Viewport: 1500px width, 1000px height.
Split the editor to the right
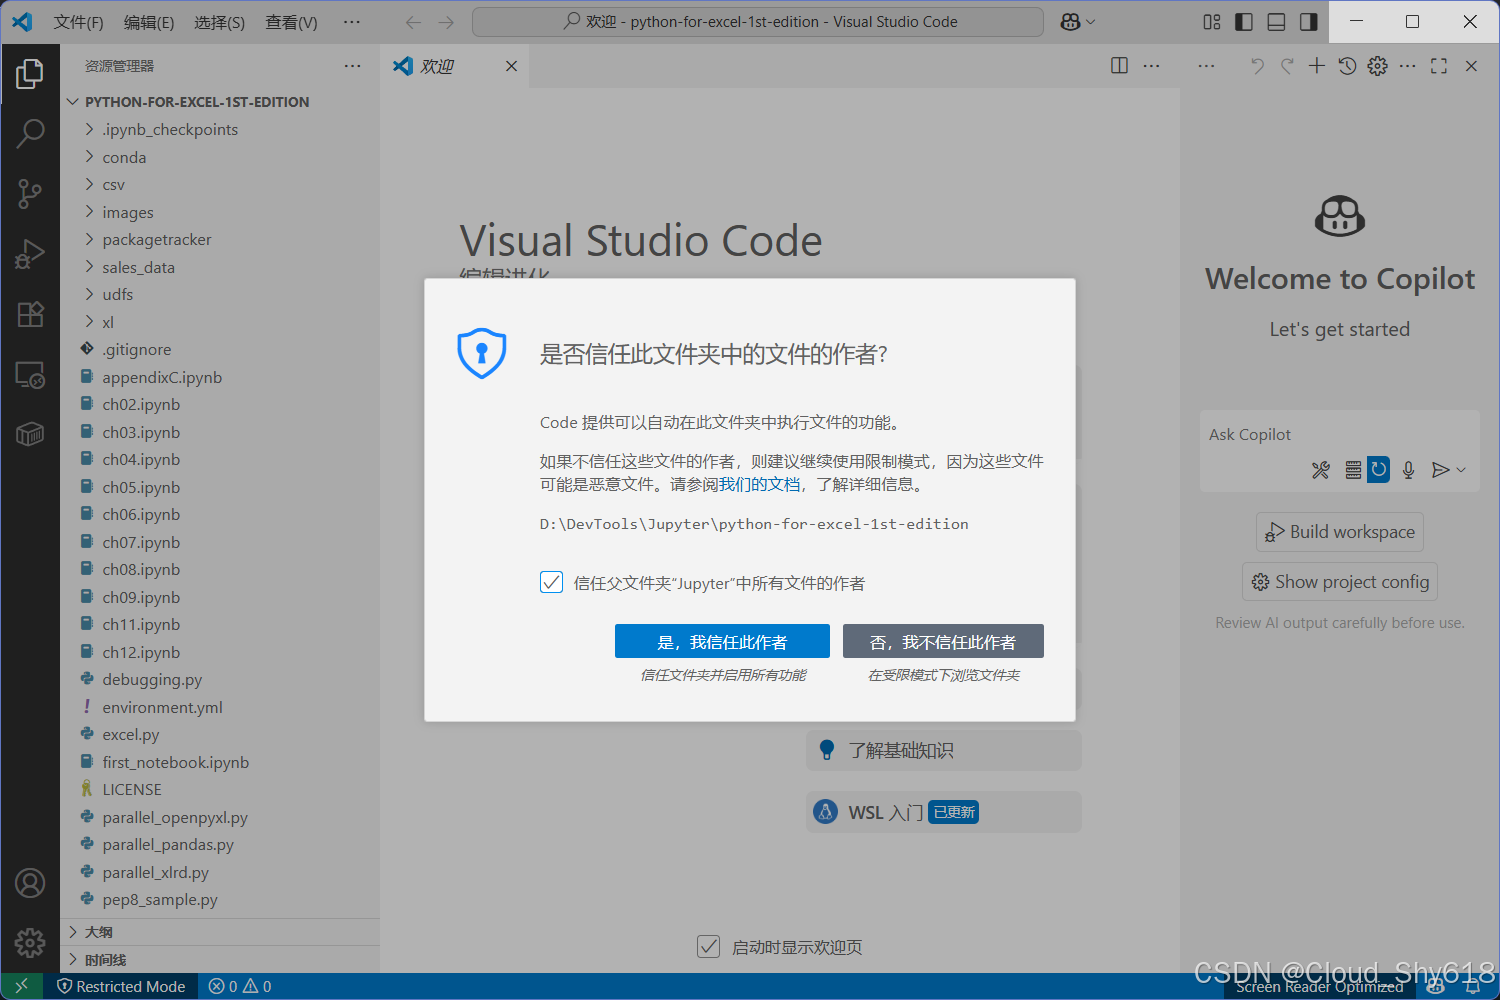click(1119, 65)
